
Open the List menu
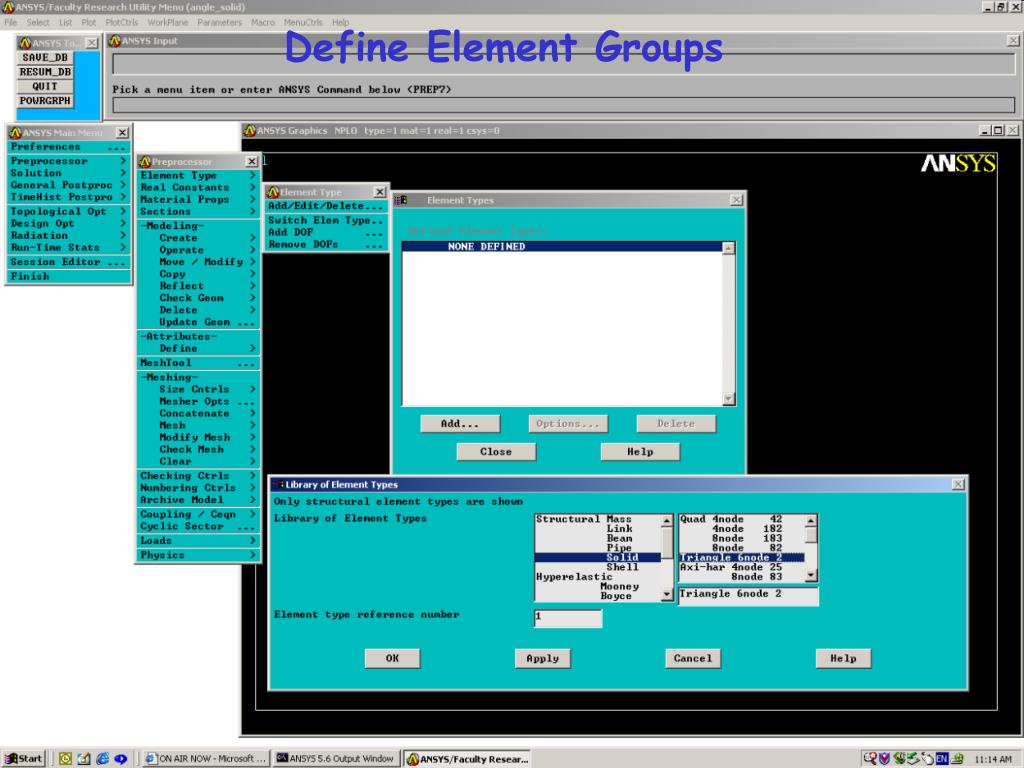[x=65, y=22]
